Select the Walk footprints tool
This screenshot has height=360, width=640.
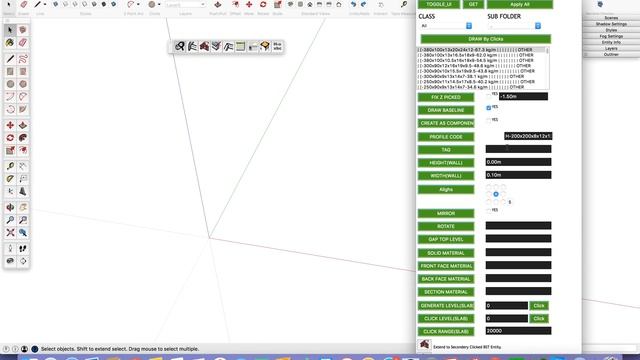click(22, 249)
